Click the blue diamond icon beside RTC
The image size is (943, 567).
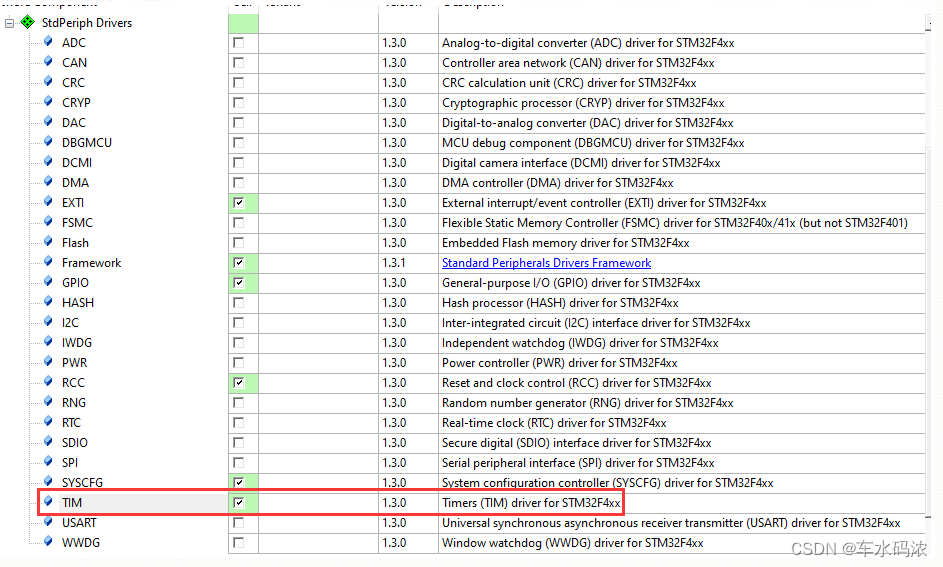click(x=49, y=421)
